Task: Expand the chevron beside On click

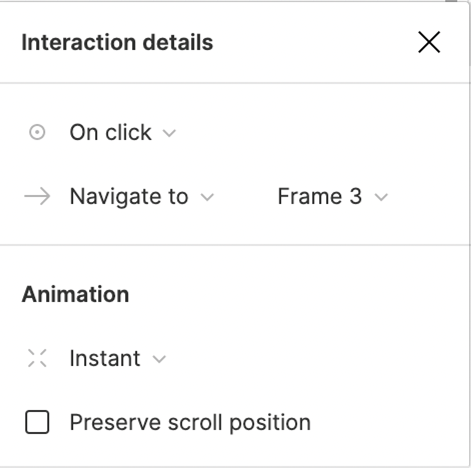Action: 169,133
